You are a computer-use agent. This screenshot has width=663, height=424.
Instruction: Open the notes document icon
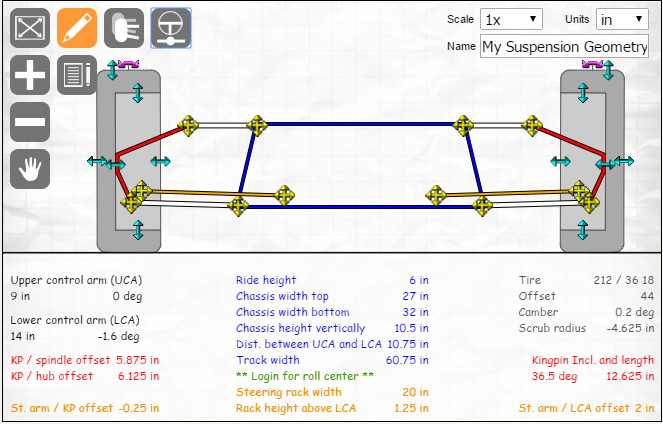point(77,75)
